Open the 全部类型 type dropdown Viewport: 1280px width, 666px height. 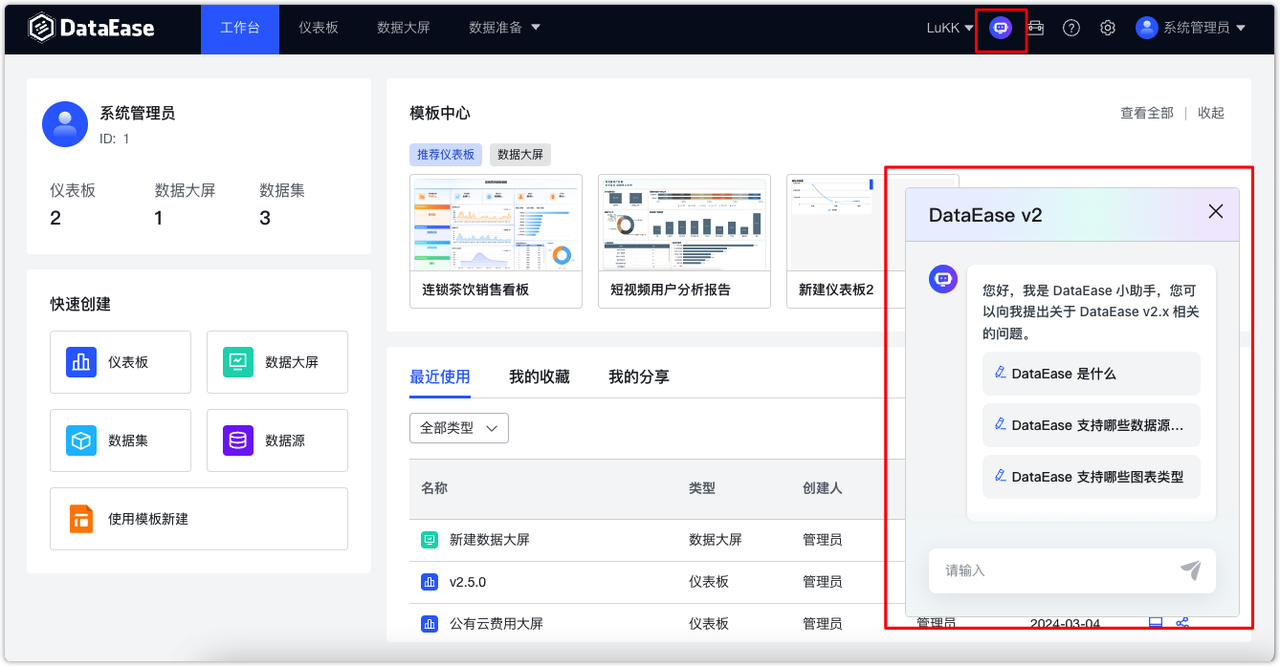click(x=459, y=427)
